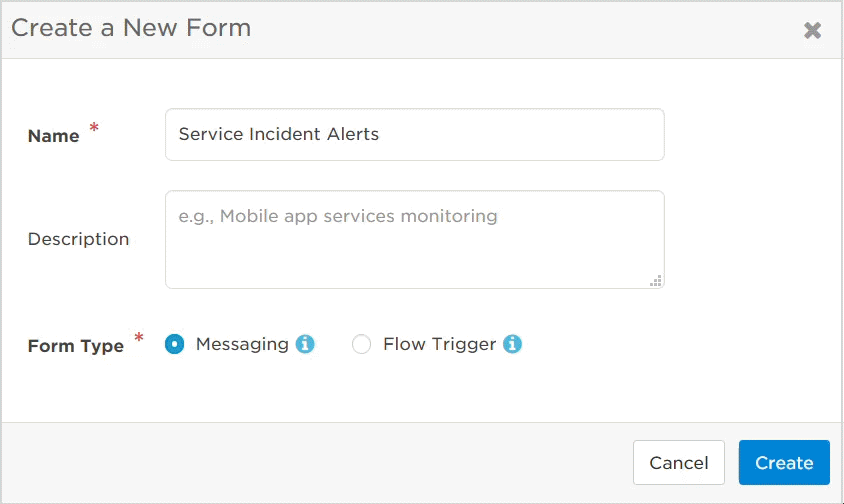Click the red asterisk beside Name
The image size is (844, 504).
pyautogui.click(x=94, y=128)
